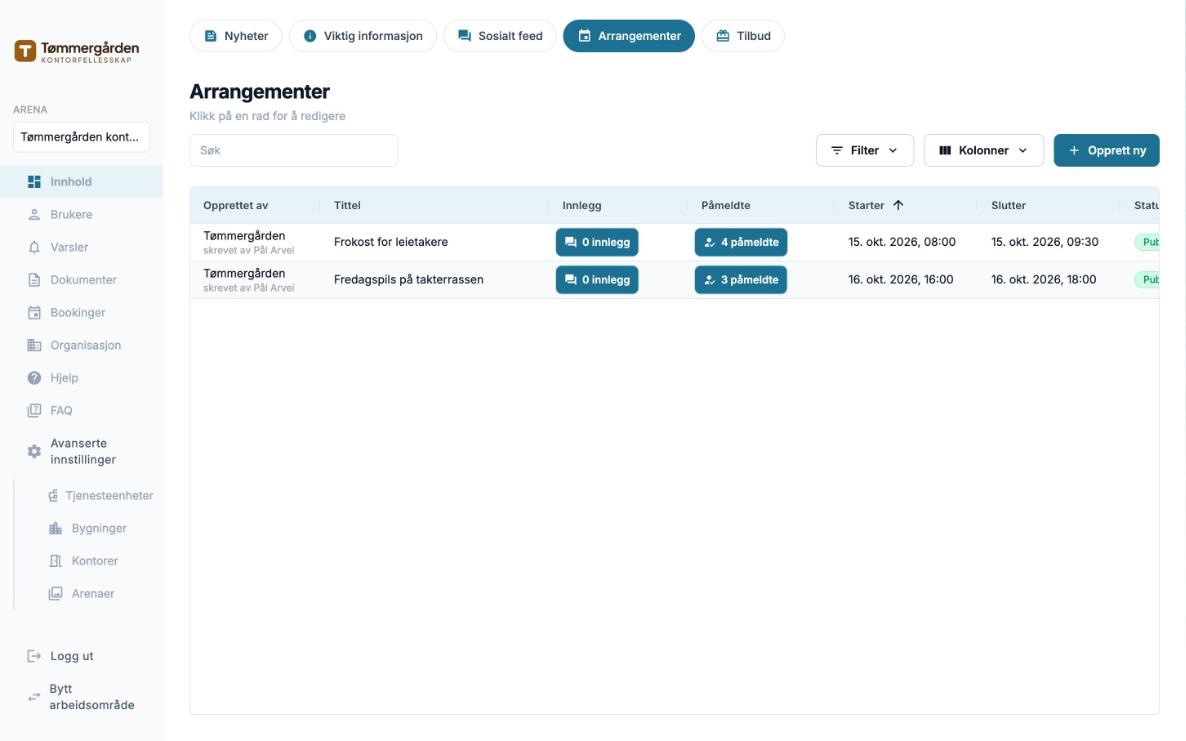Click the Søk search field
Viewport: 1186px width, 741px height.
[x=293, y=150]
